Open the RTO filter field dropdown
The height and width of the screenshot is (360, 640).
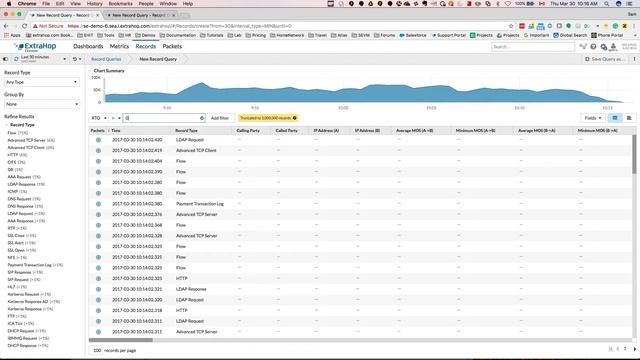(99, 118)
